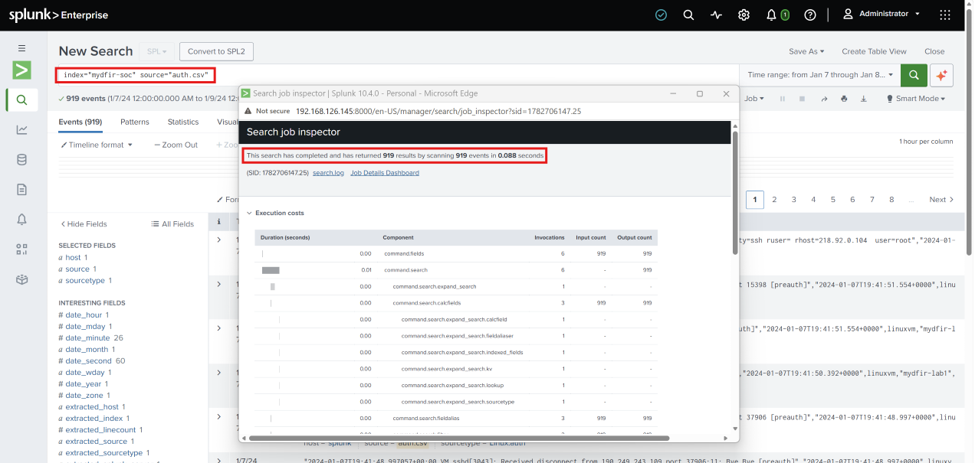Switch to the Statistics tab
The image size is (975, 463).
pyautogui.click(x=183, y=122)
